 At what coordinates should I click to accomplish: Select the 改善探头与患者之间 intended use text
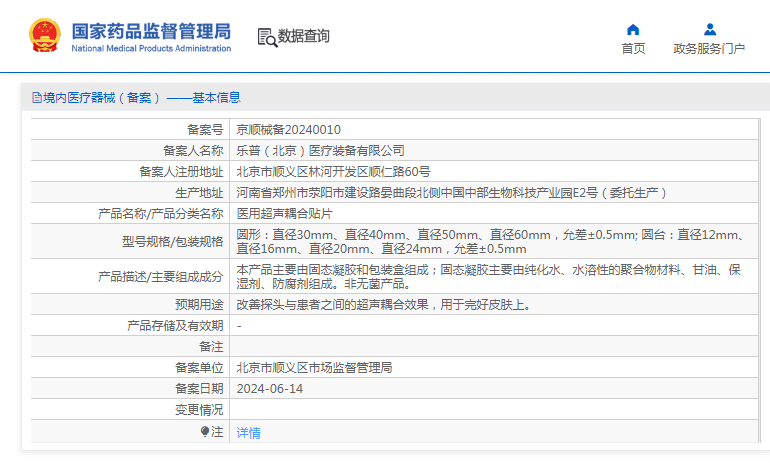click(x=385, y=305)
